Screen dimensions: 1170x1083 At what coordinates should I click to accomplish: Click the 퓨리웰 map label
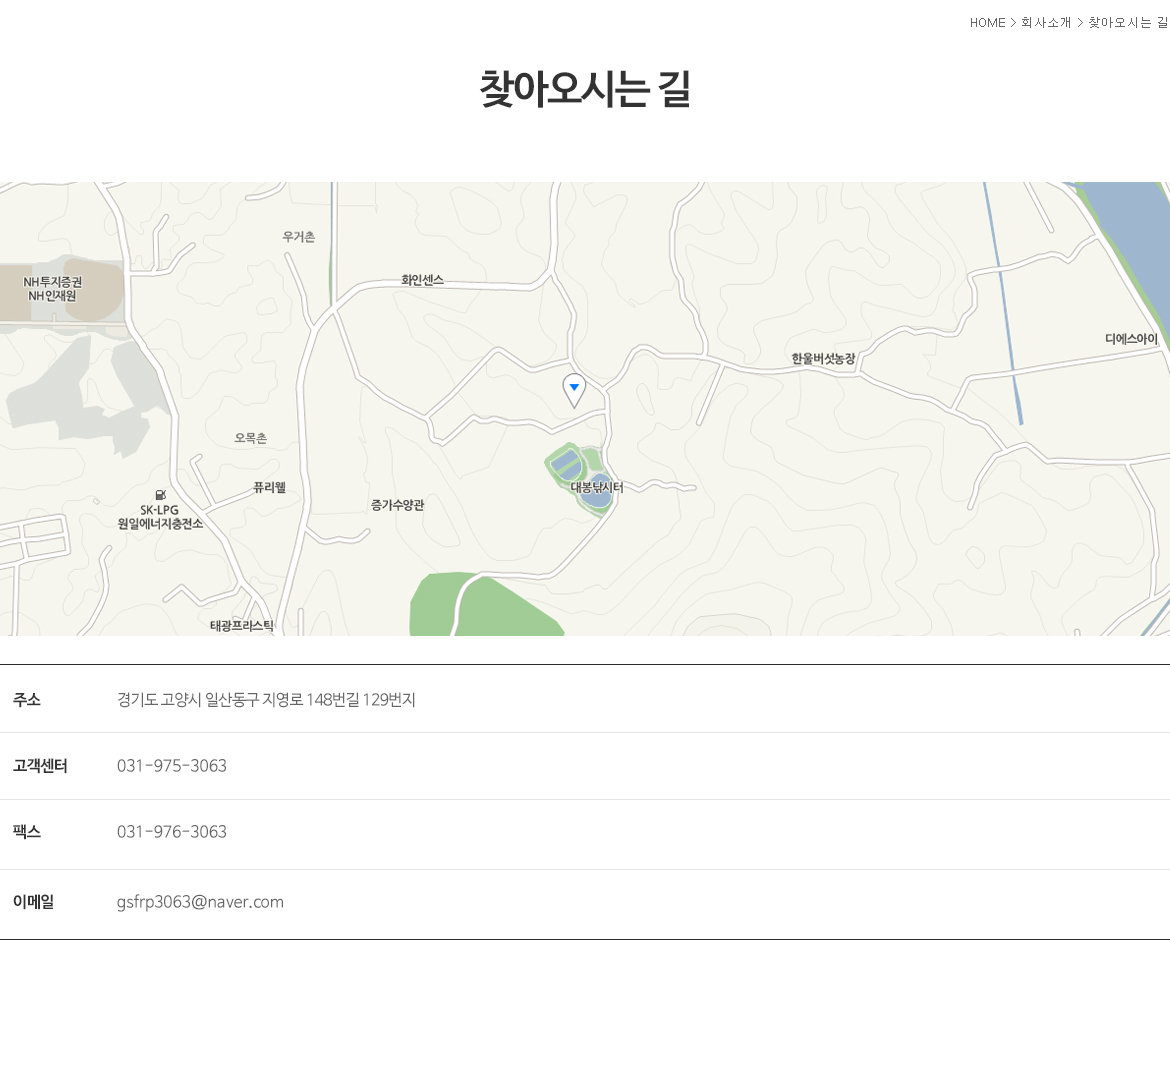(x=269, y=488)
